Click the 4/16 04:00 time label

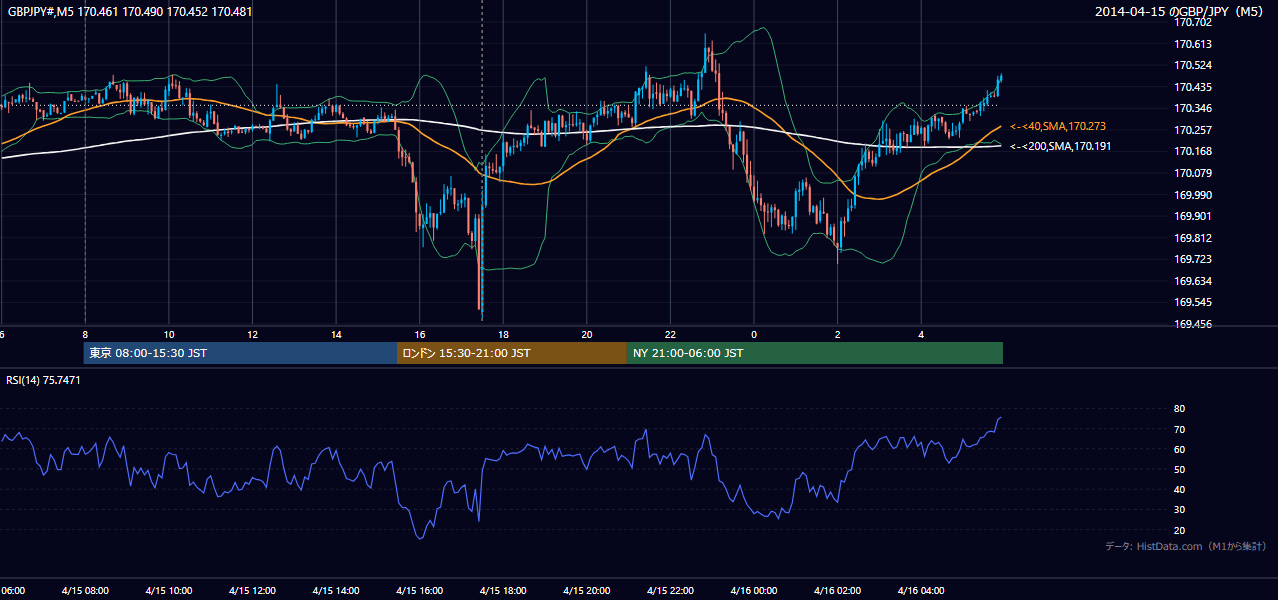point(922,591)
